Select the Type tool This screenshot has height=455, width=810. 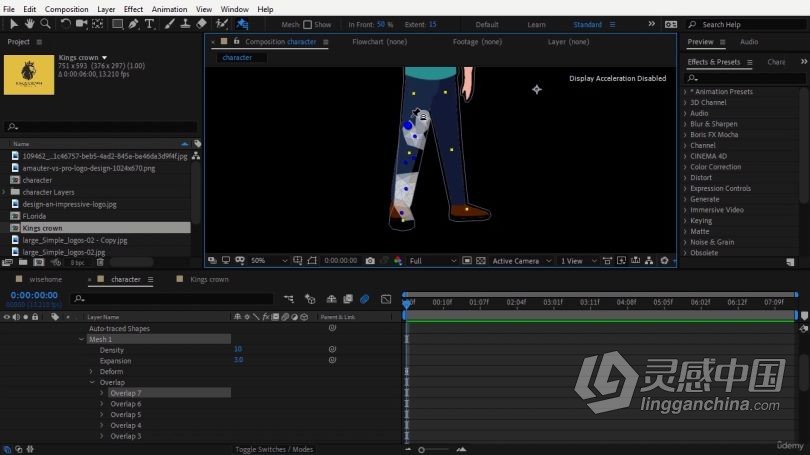point(150,24)
